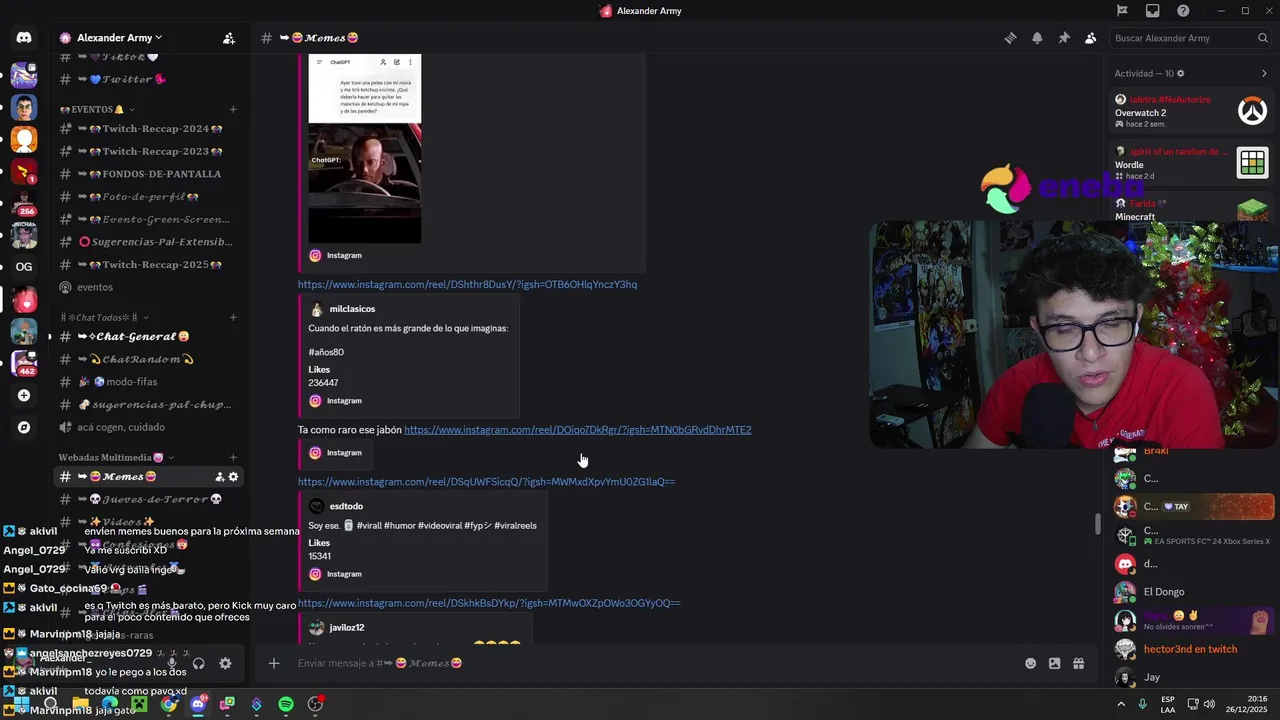Show pinned messages pin icon
The height and width of the screenshot is (720, 1280).
[1064, 38]
